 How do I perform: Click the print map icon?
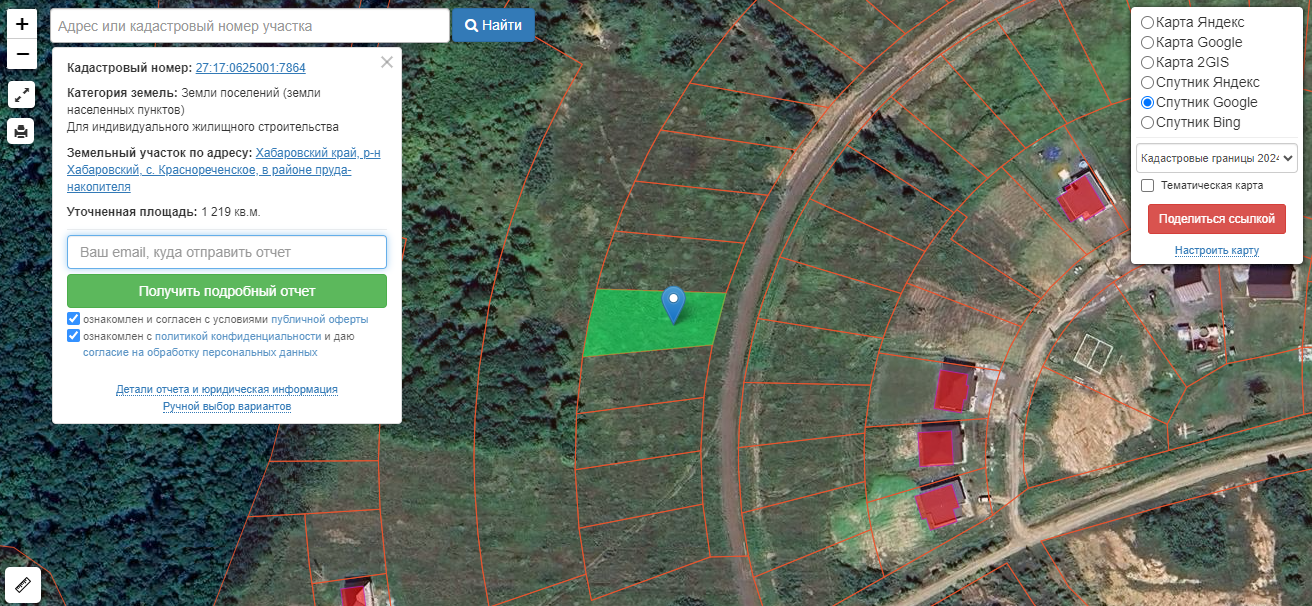tap(22, 131)
